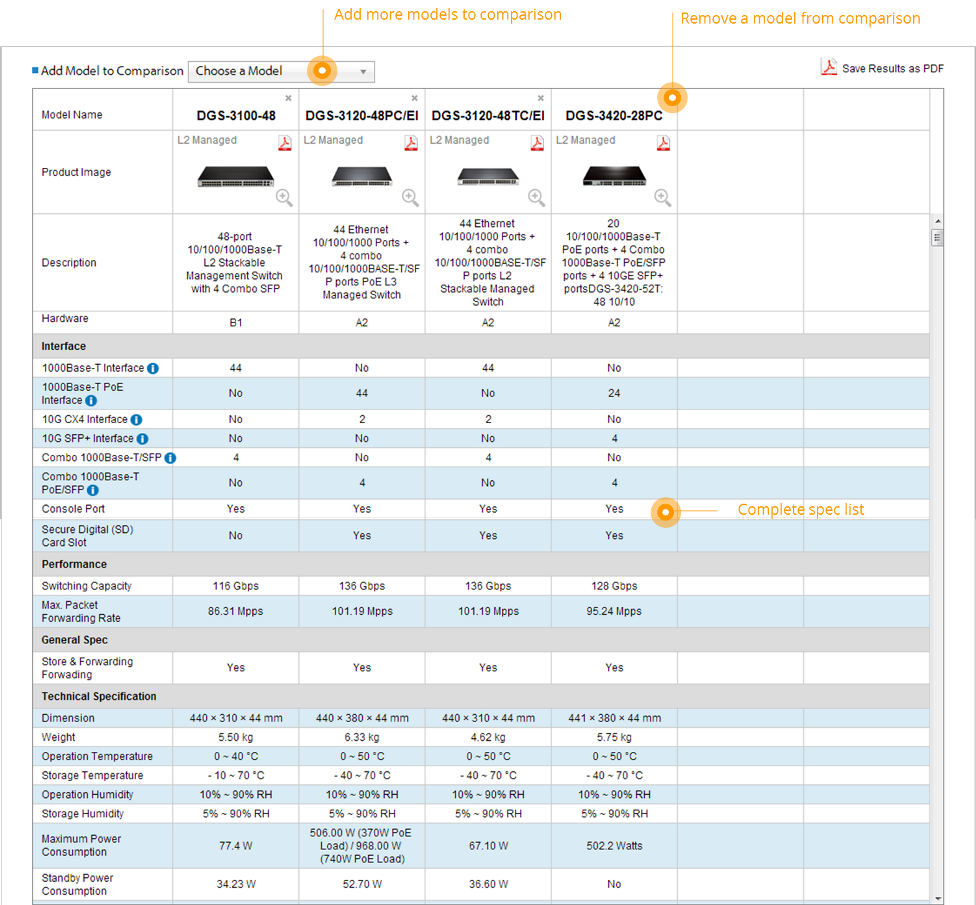
Task: Click the hardware version "B1" cell
Action: (x=236, y=323)
